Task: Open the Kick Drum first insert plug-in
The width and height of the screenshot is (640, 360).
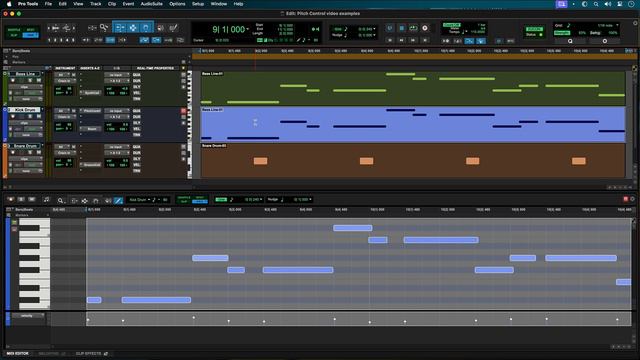Action: [x=91, y=111]
